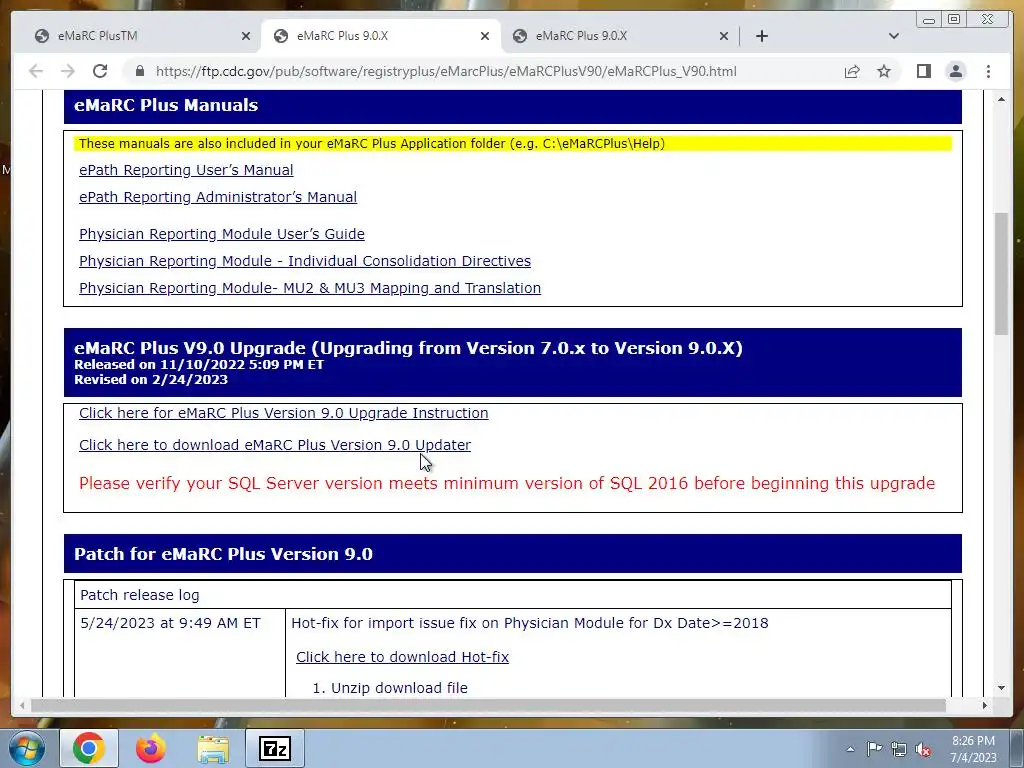Open ePath Reporting Administrator's Manual link
The width and height of the screenshot is (1024, 768).
(218, 197)
